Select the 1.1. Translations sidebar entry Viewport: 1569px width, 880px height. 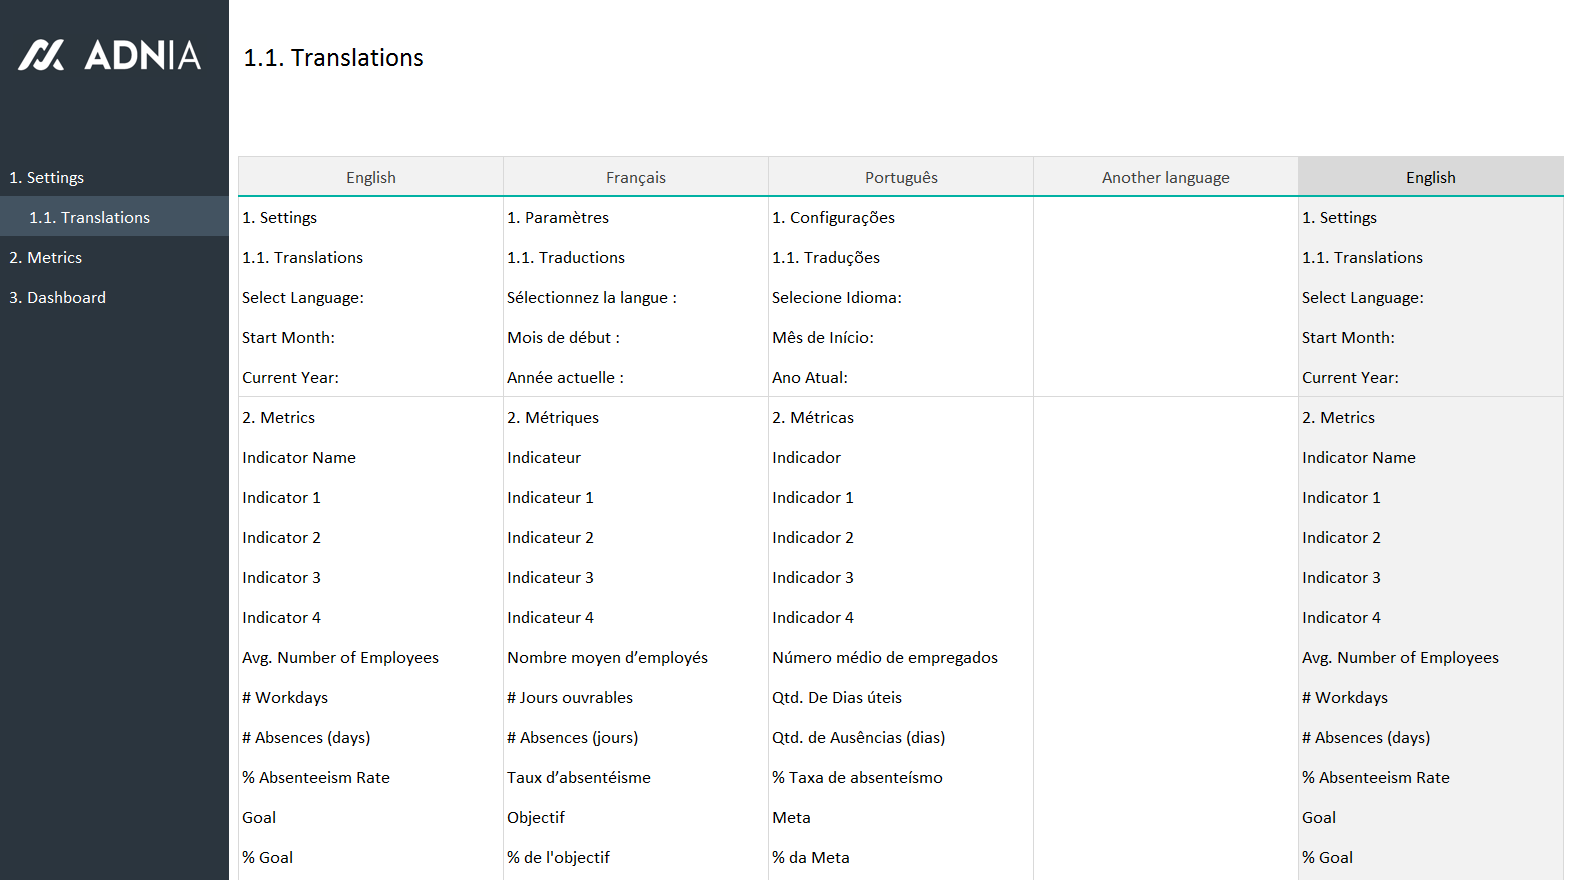(x=90, y=217)
